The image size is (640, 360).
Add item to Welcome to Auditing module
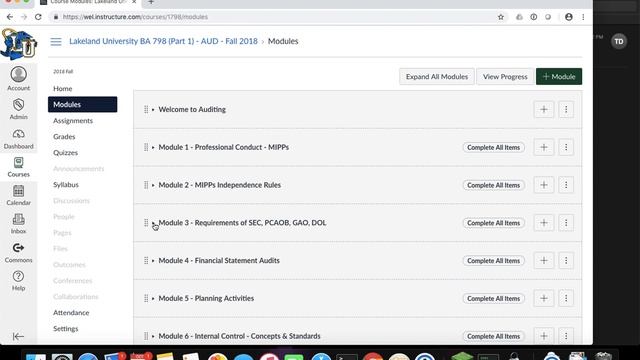544,109
